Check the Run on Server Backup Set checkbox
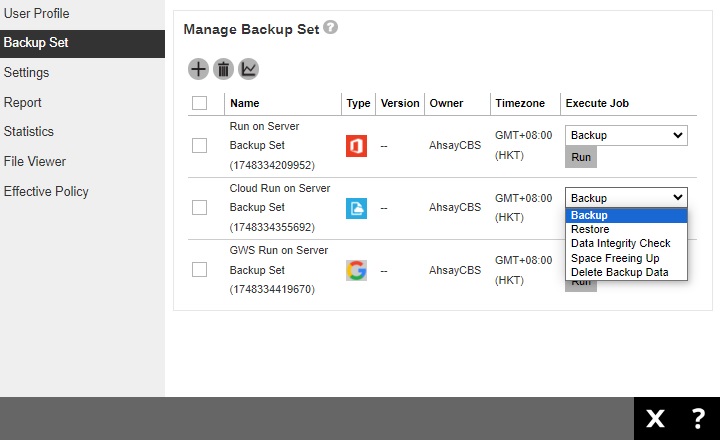 click(199, 146)
